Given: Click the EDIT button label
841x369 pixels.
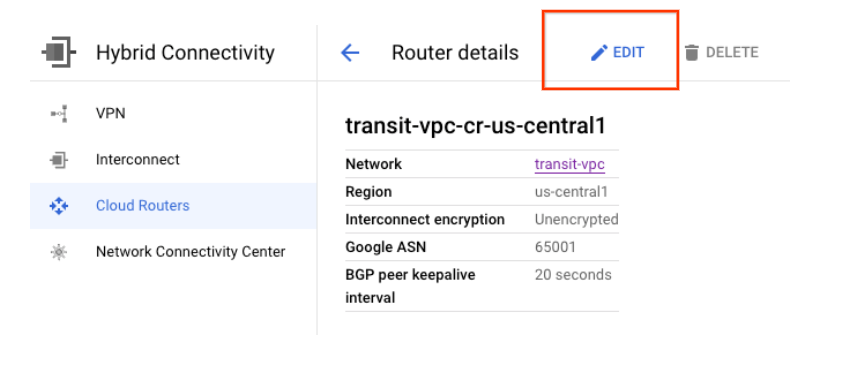Looking at the screenshot, I should pos(629,53).
